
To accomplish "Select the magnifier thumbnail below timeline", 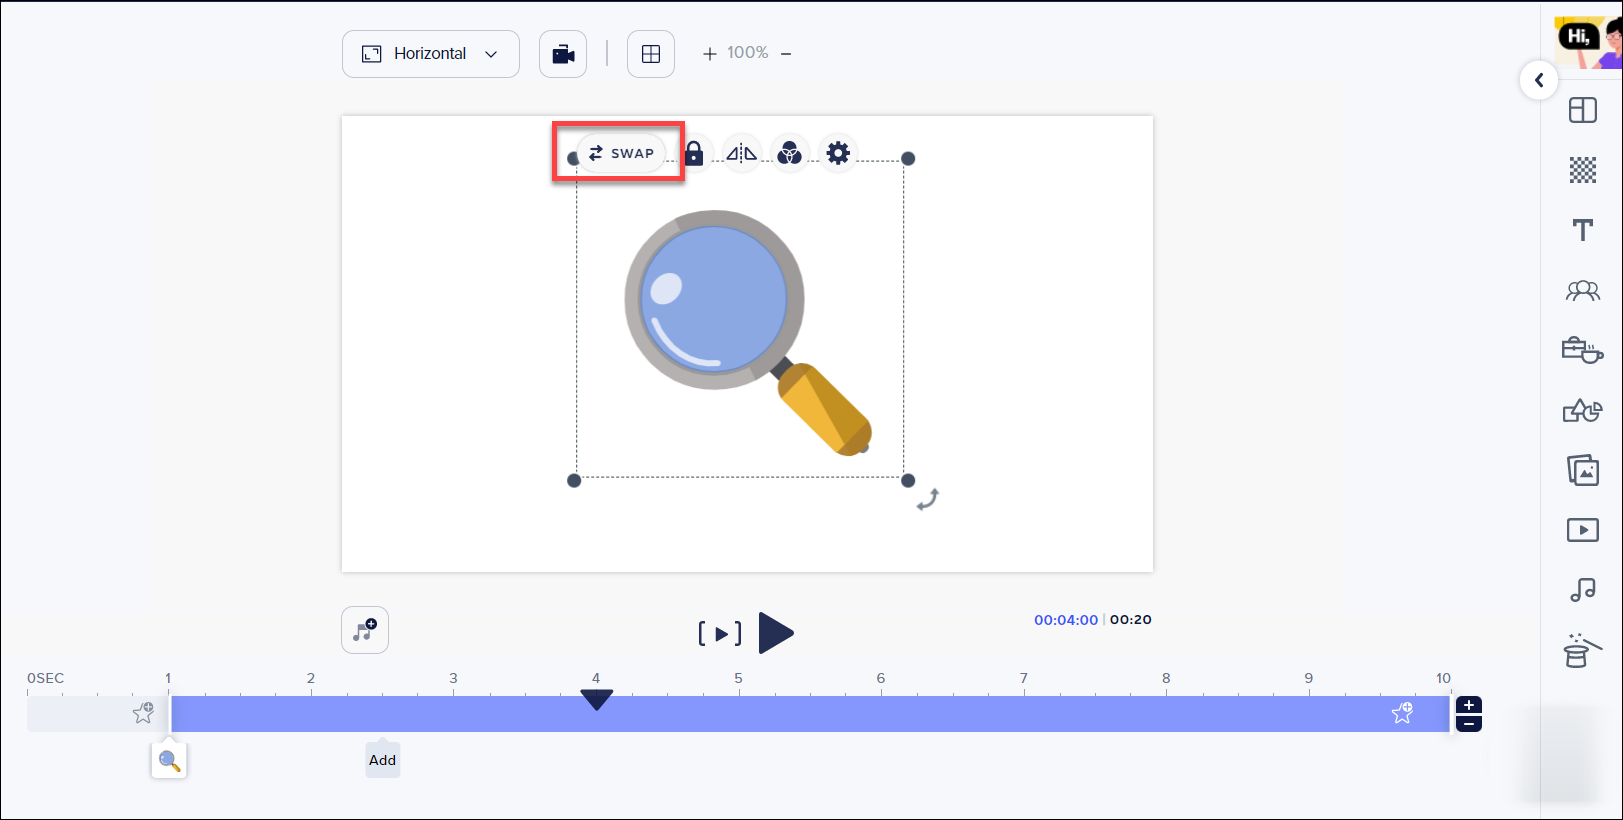I will coord(169,761).
